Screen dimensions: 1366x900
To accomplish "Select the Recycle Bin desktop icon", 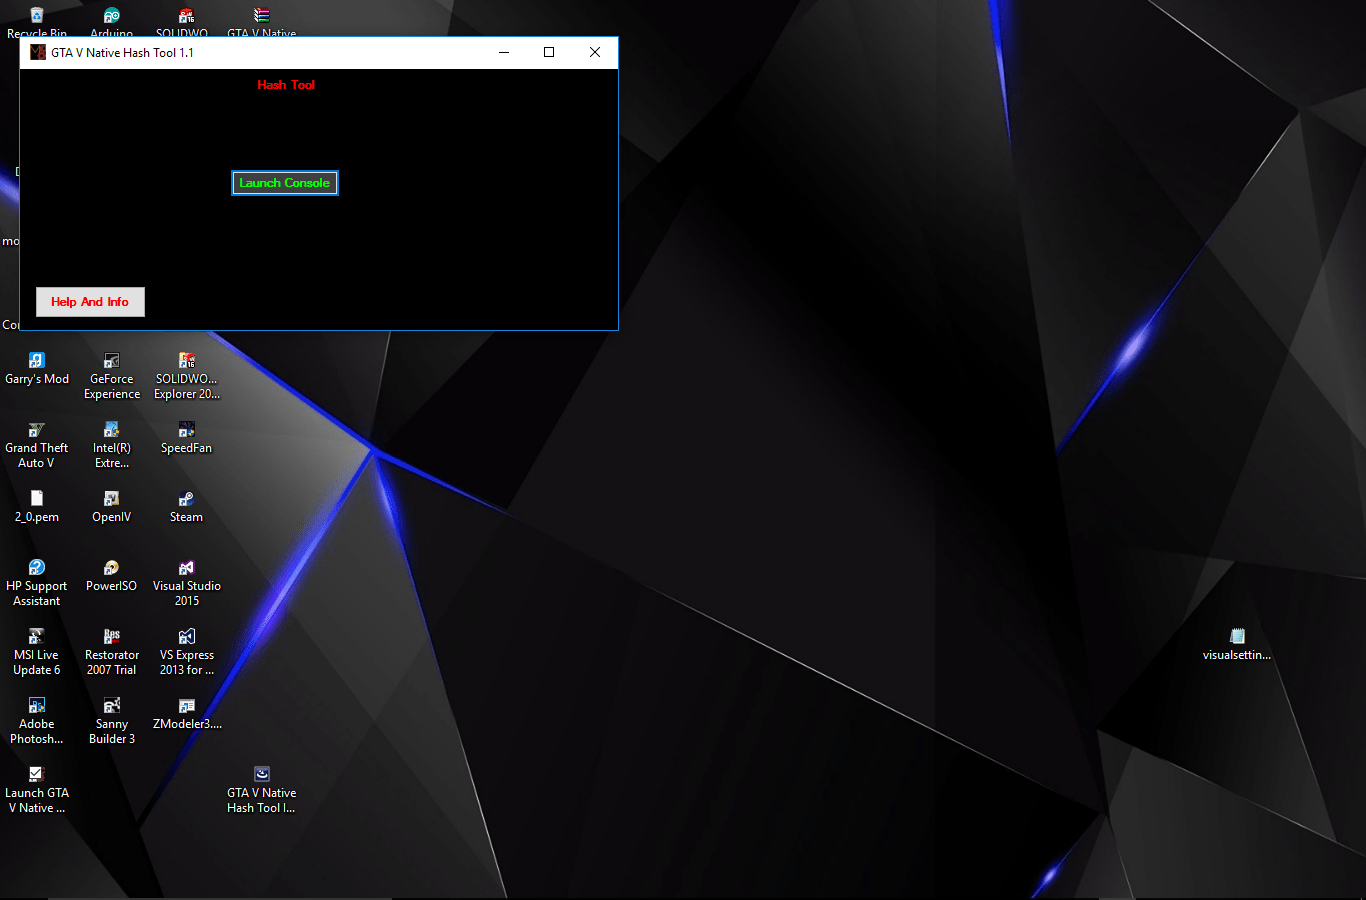I will pos(37,22).
